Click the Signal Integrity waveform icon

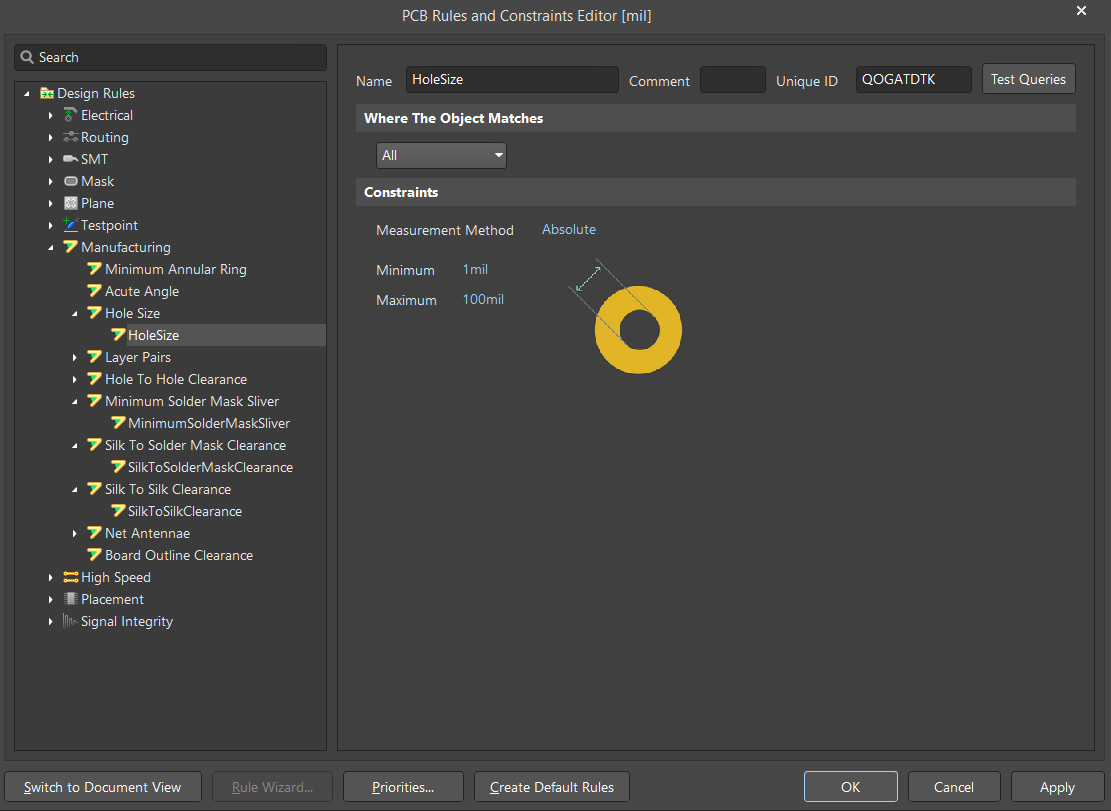[70, 621]
